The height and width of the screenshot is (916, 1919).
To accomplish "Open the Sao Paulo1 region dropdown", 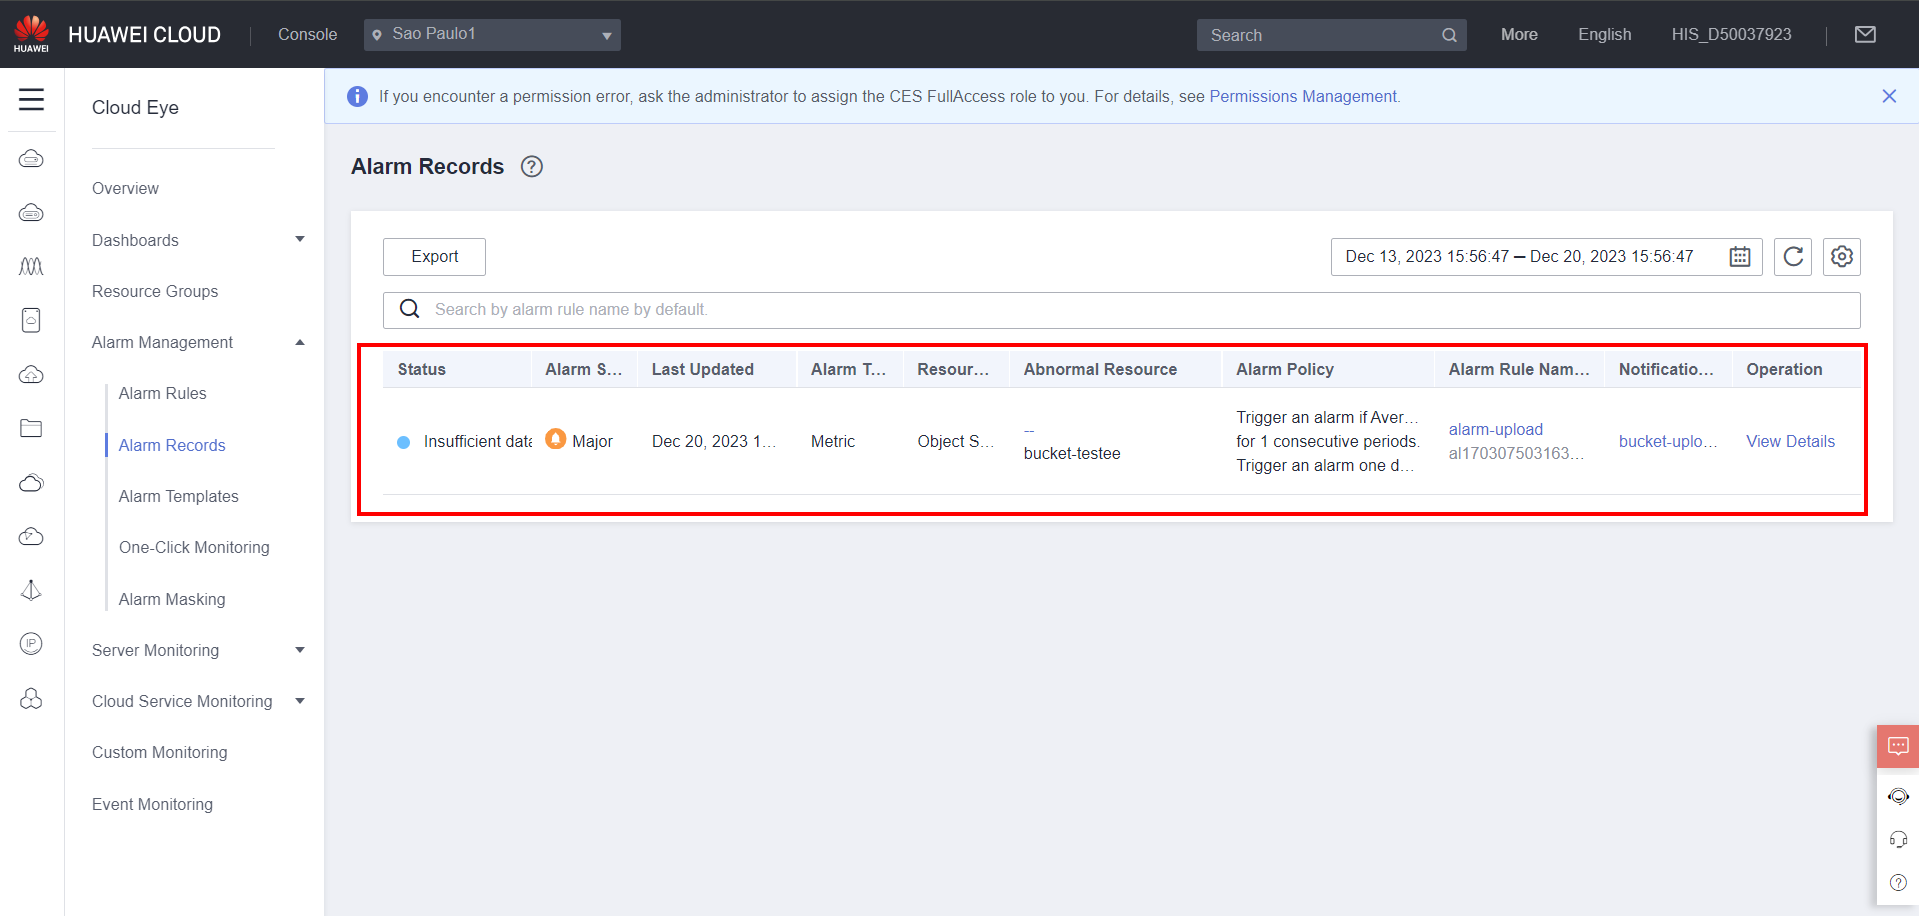I will point(492,35).
